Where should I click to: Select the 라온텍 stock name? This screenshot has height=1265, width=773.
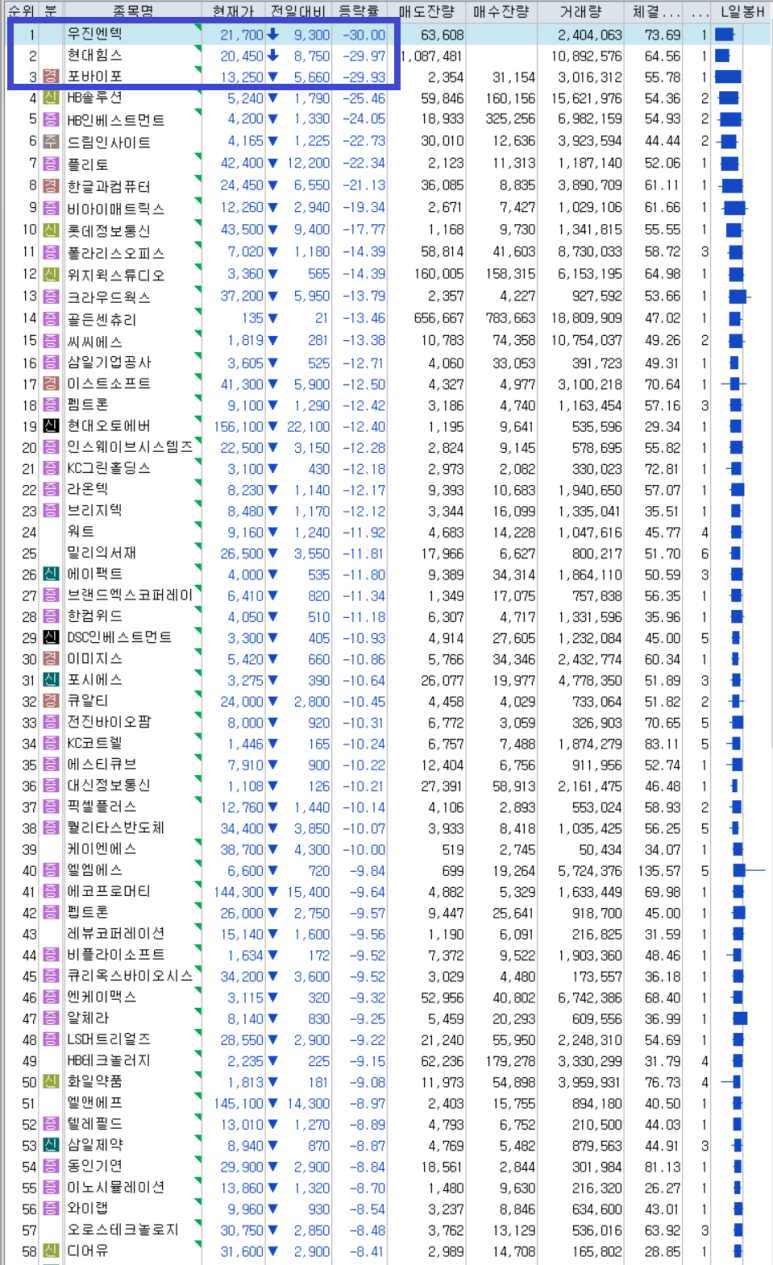(x=87, y=490)
